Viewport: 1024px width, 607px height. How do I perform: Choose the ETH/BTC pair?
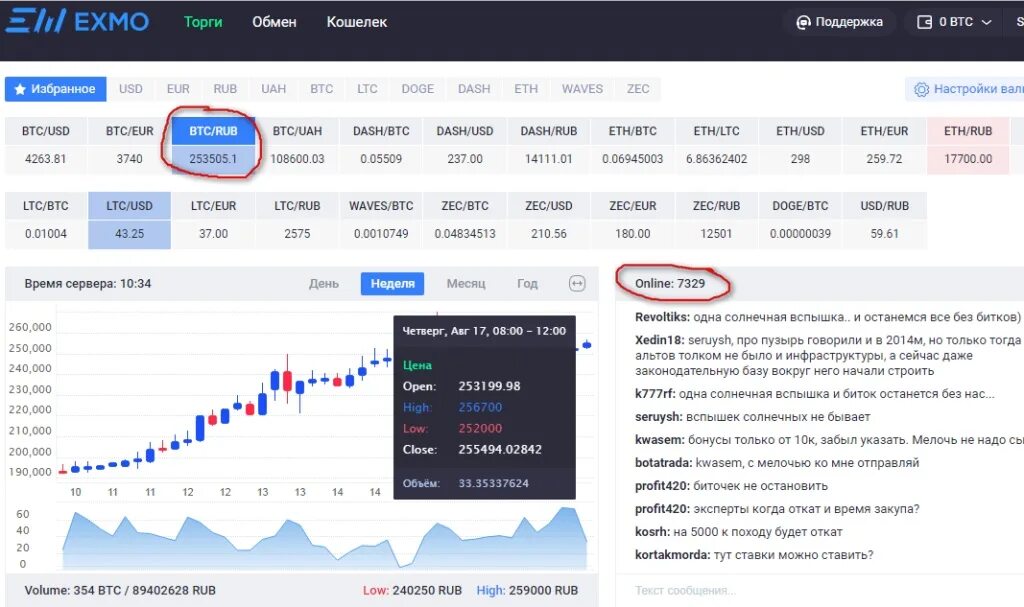(633, 145)
